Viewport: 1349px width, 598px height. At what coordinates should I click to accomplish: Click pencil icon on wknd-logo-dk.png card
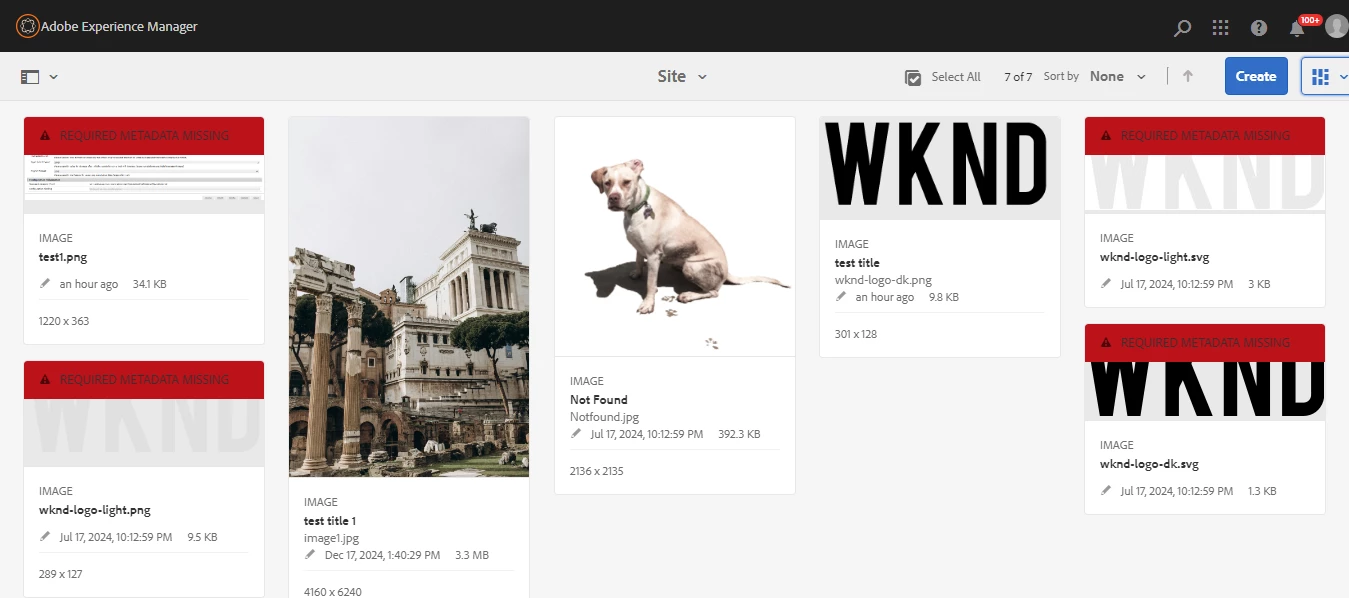[x=841, y=297]
